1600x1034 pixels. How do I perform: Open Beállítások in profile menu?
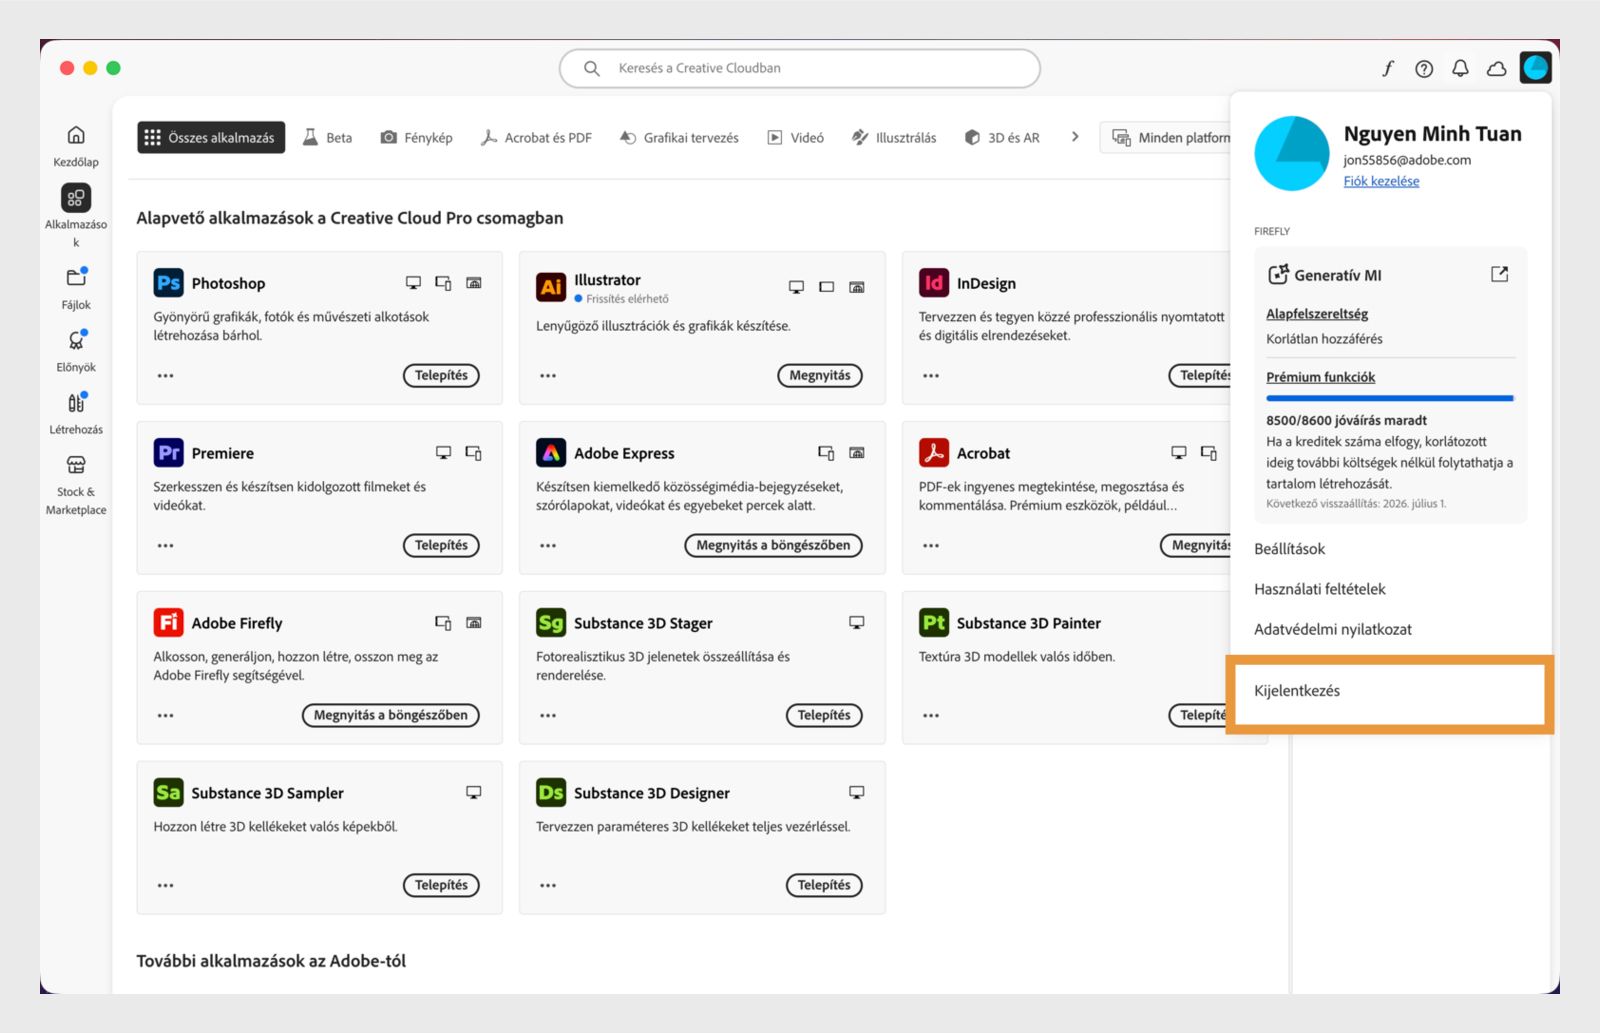click(x=1290, y=549)
